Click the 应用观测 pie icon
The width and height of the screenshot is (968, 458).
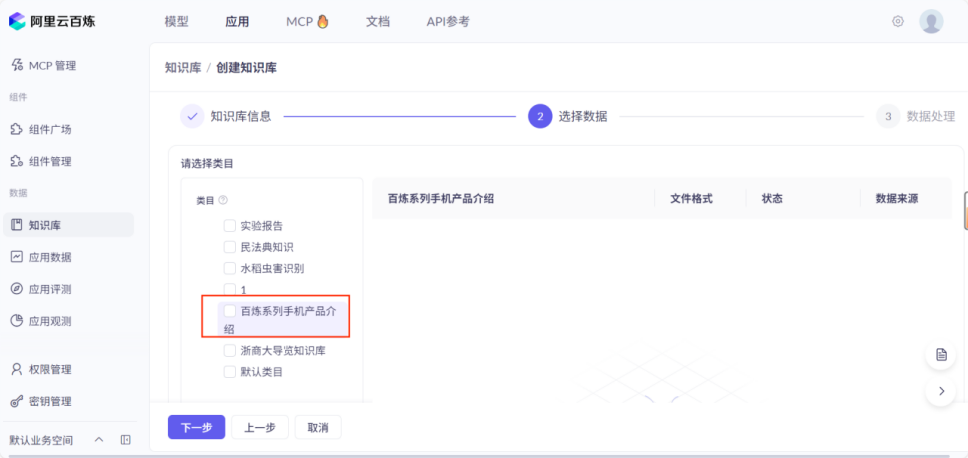click(17, 321)
